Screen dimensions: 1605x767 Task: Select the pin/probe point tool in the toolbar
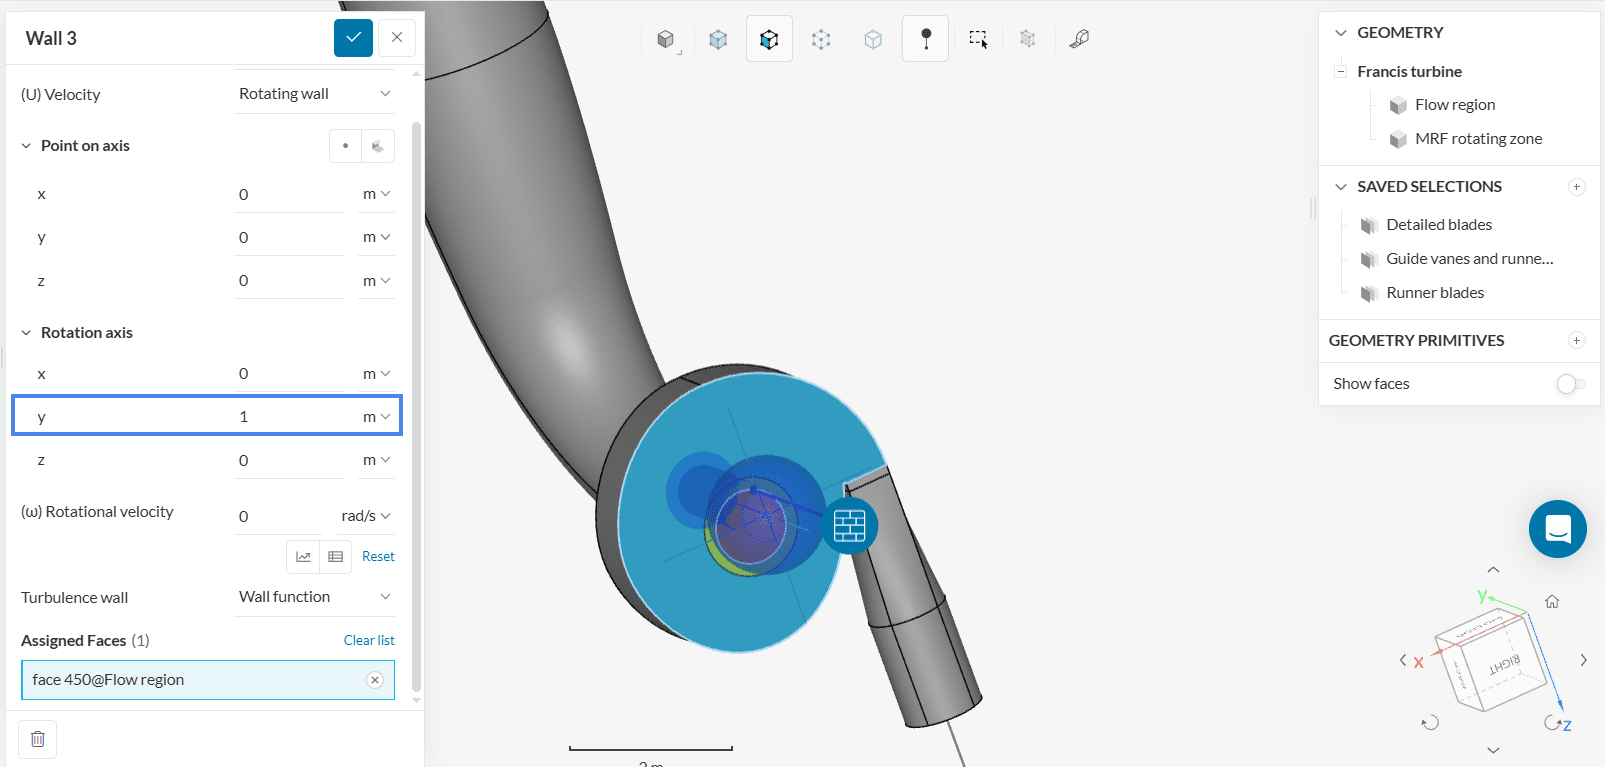point(925,39)
